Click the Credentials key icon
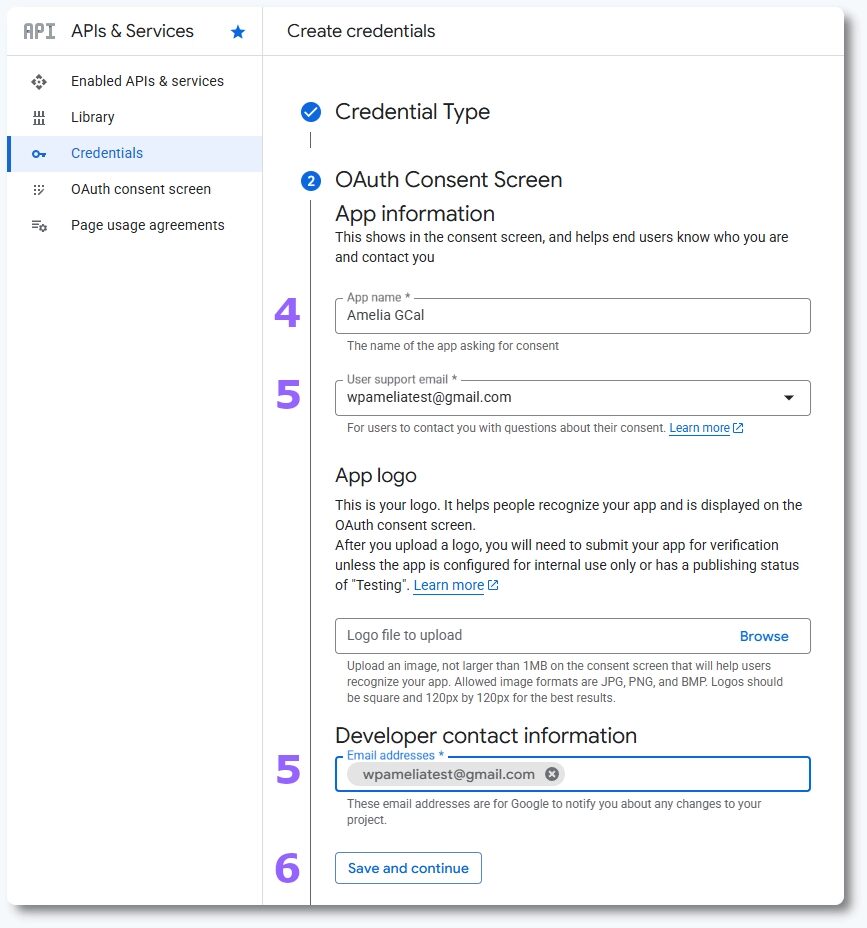The image size is (867, 928). 39,153
